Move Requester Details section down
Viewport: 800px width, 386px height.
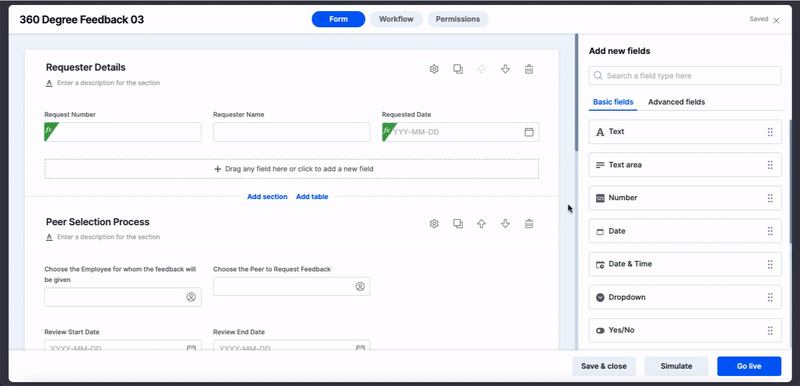[x=505, y=69]
